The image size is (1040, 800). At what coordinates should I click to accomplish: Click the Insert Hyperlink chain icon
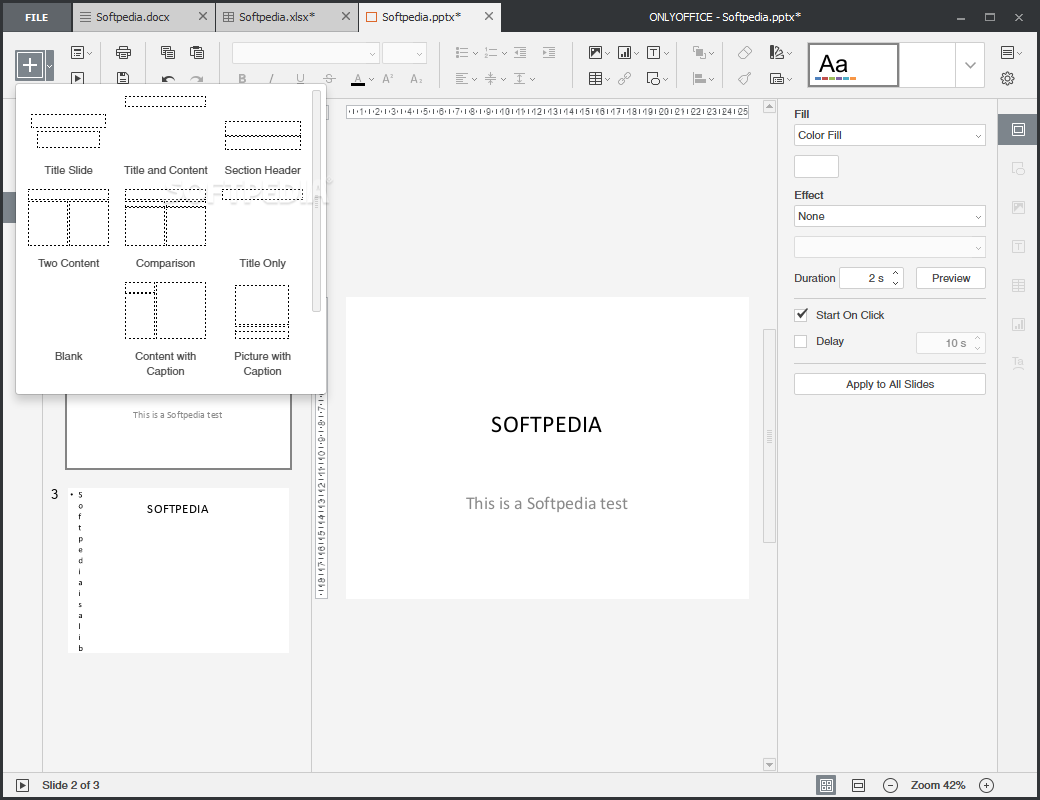[624, 79]
